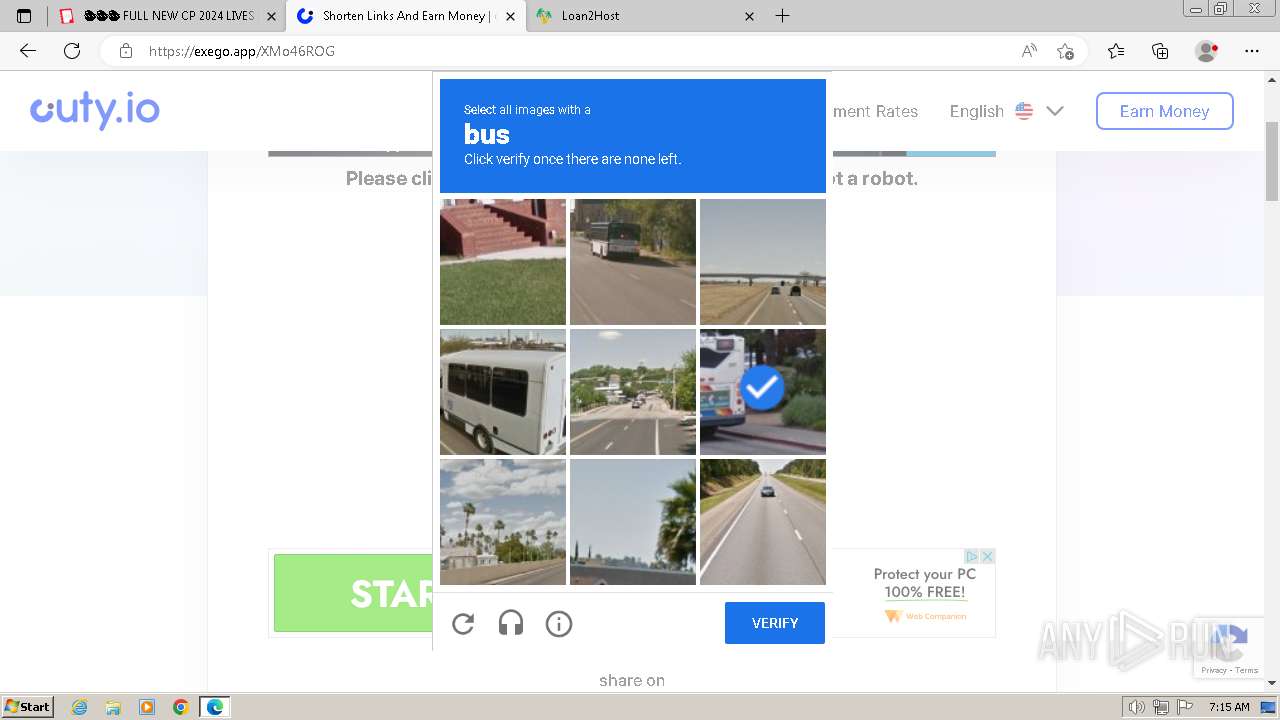This screenshot has width=1280, height=720.
Task: View site information lock icon
Action: (x=126, y=51)
